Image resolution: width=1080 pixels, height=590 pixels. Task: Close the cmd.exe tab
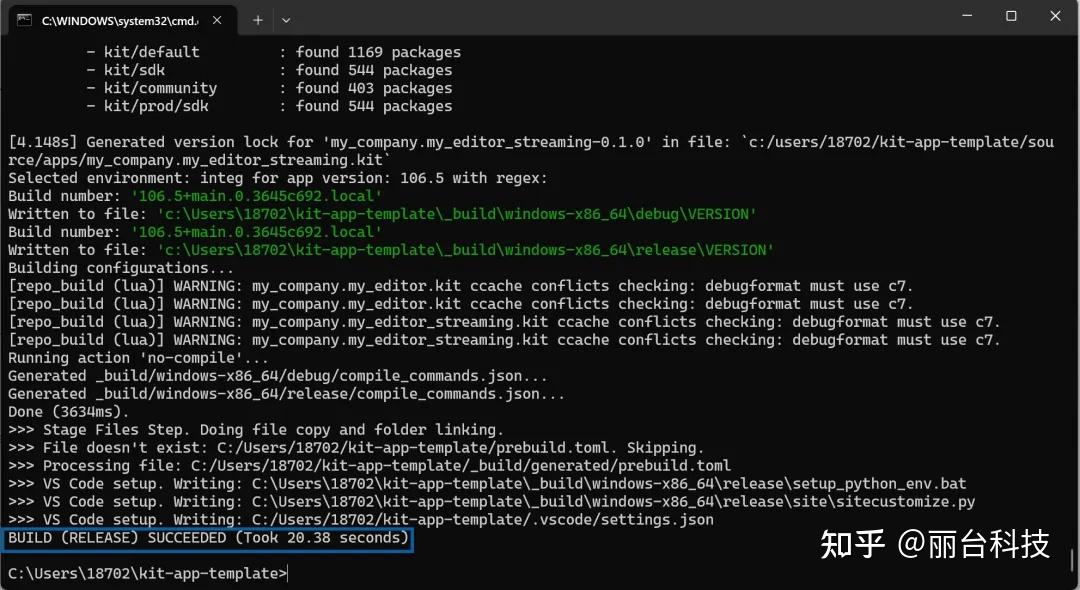tap(217, 19)
